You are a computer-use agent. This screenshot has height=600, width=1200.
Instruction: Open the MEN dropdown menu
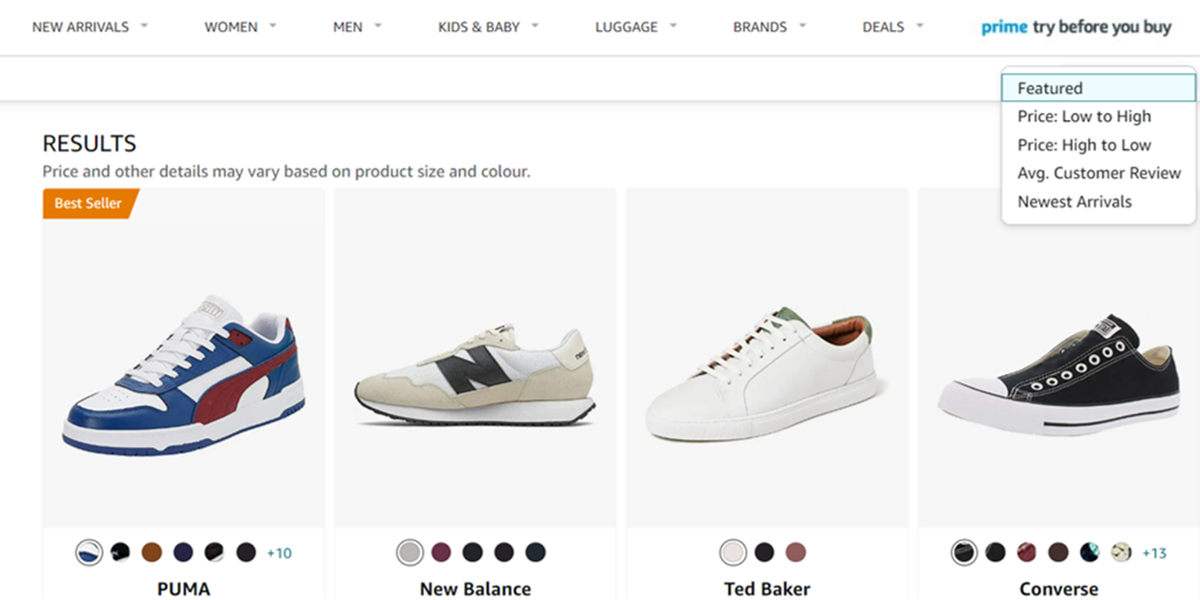click(x=348, y=27)
